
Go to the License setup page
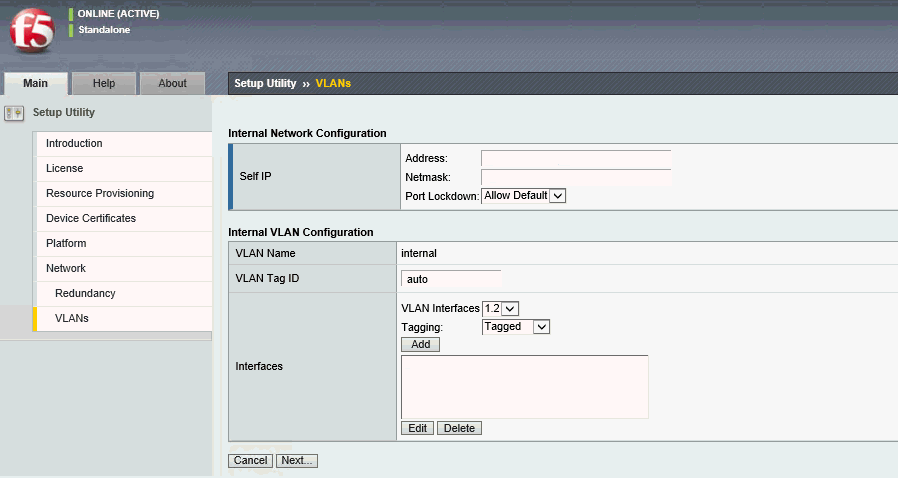click(64, 168)
